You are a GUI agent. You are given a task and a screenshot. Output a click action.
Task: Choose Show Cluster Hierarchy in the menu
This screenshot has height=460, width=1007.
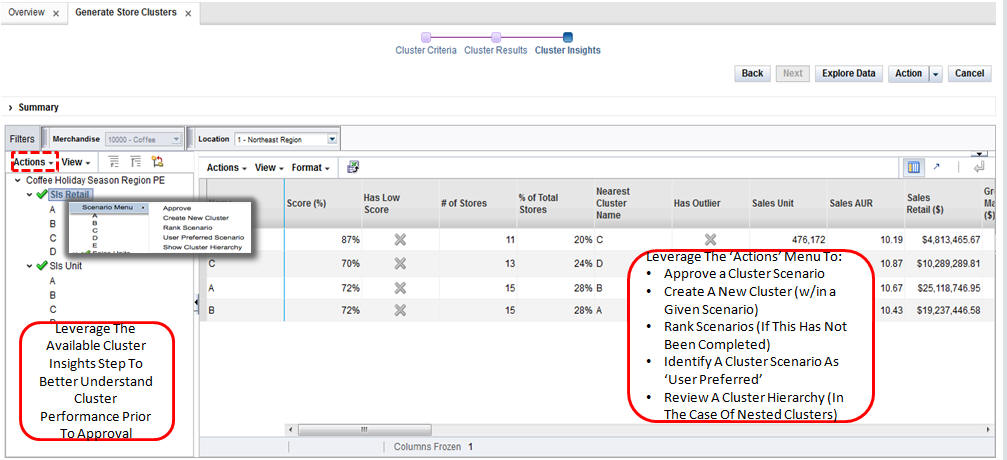point(202,247)
